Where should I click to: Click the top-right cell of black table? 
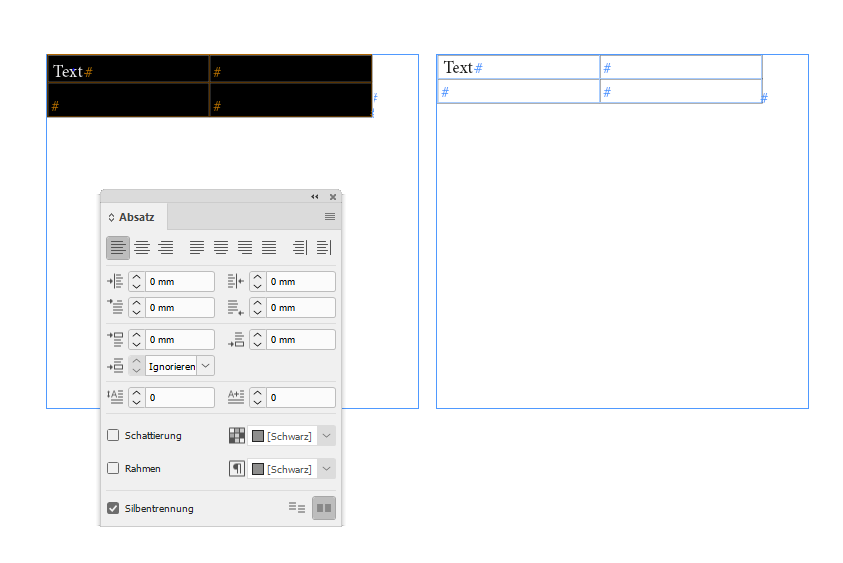point(290,69)
